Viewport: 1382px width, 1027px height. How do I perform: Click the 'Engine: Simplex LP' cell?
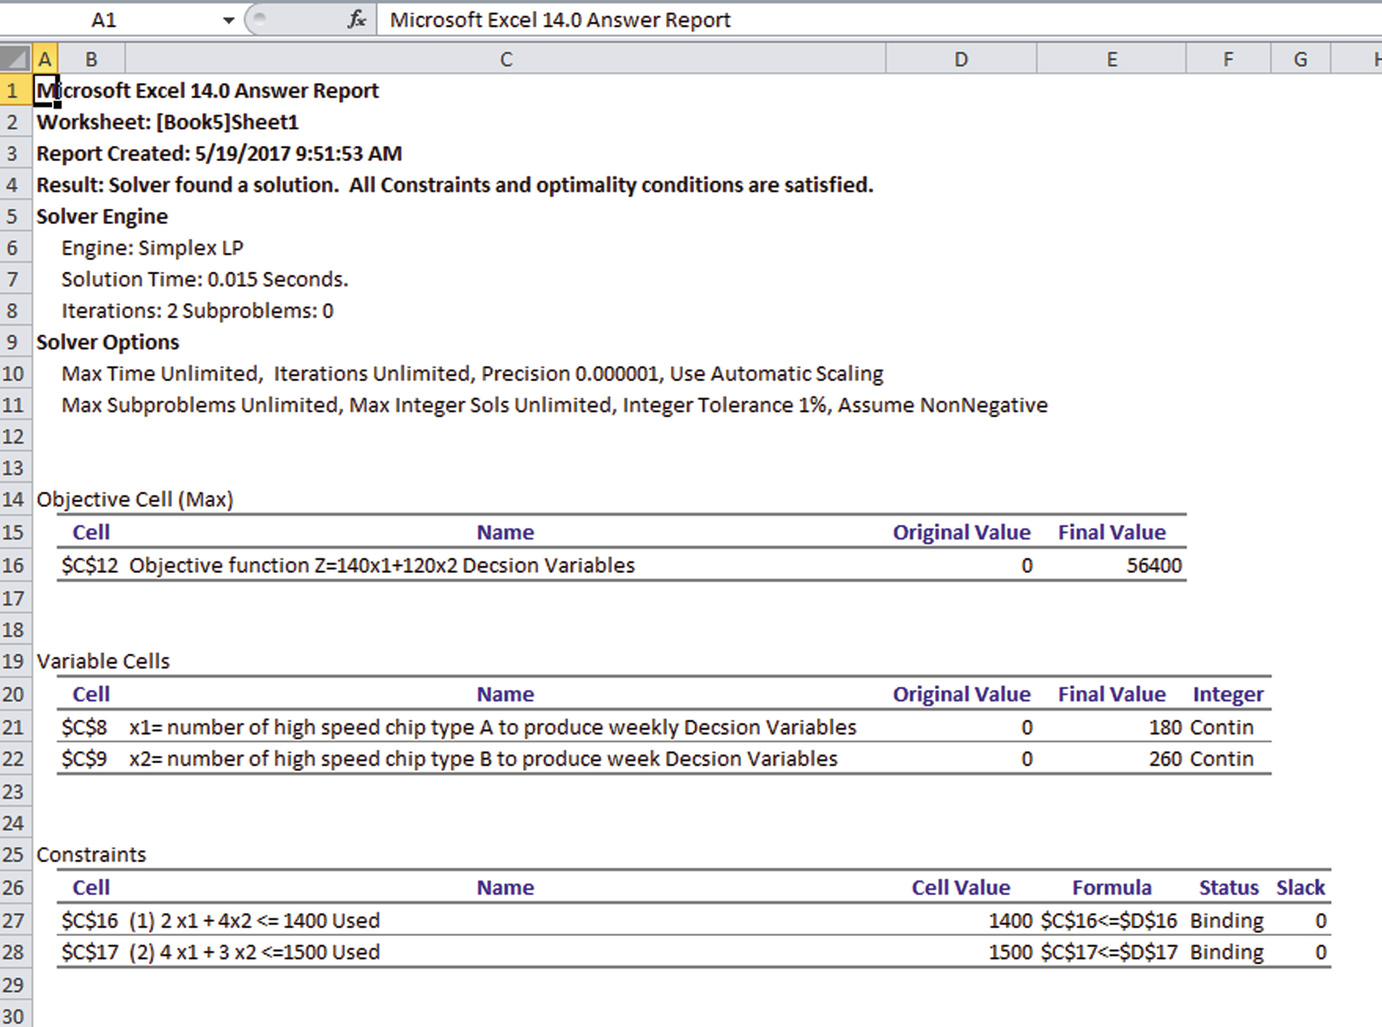(x=152, y=248)
